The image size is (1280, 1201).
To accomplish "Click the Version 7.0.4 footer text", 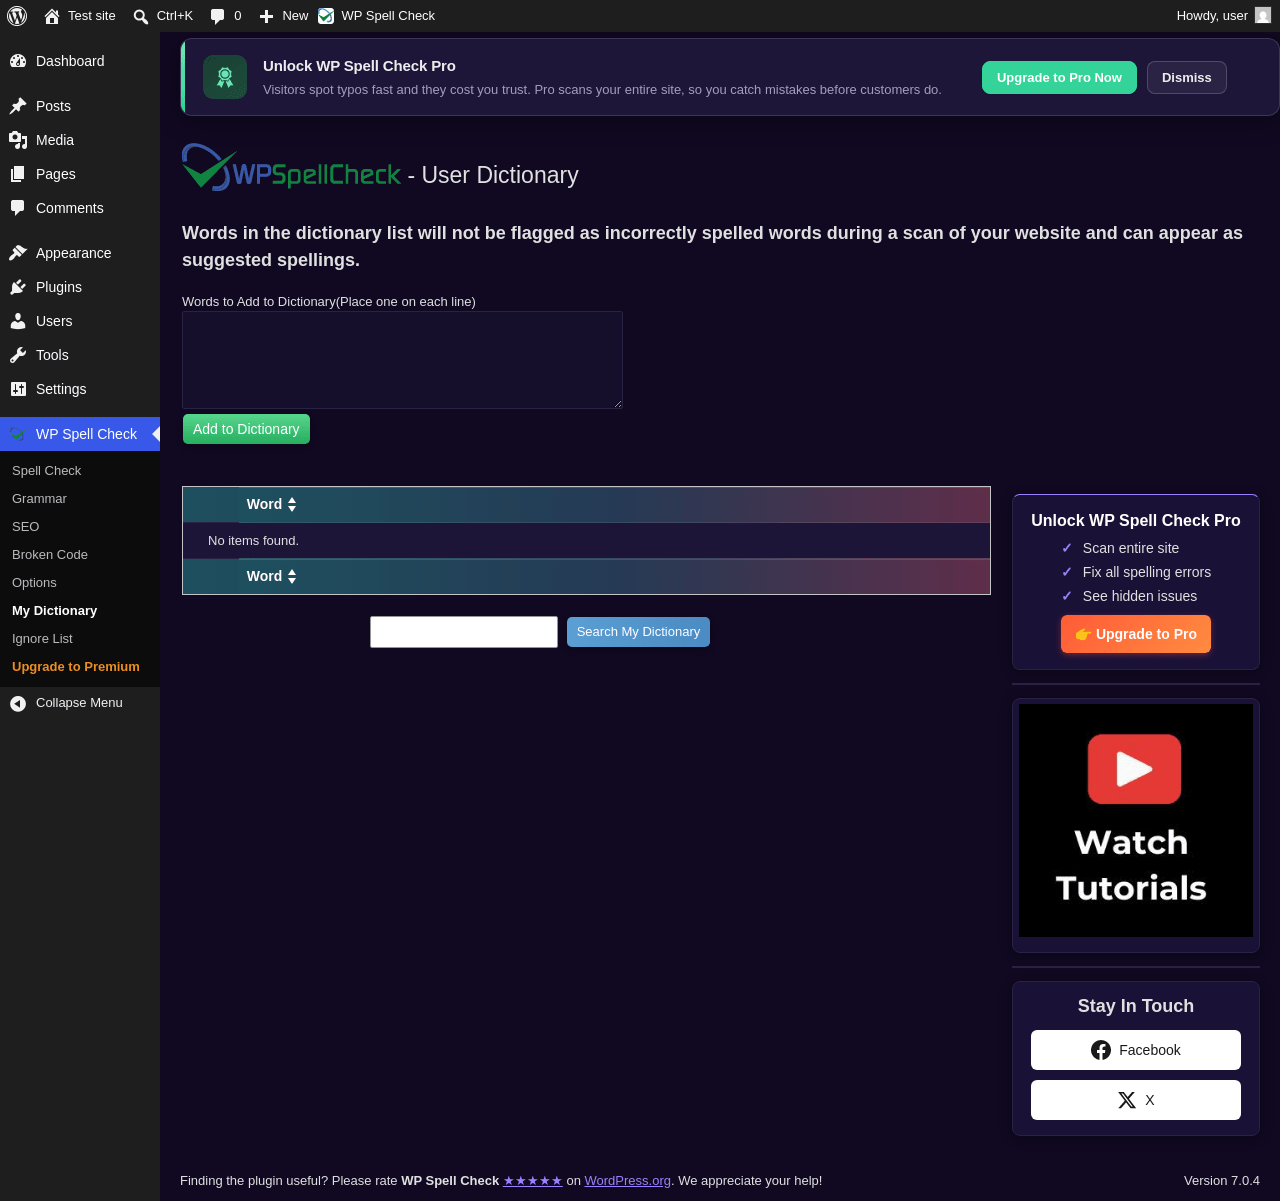I will coord(1222,1181).
